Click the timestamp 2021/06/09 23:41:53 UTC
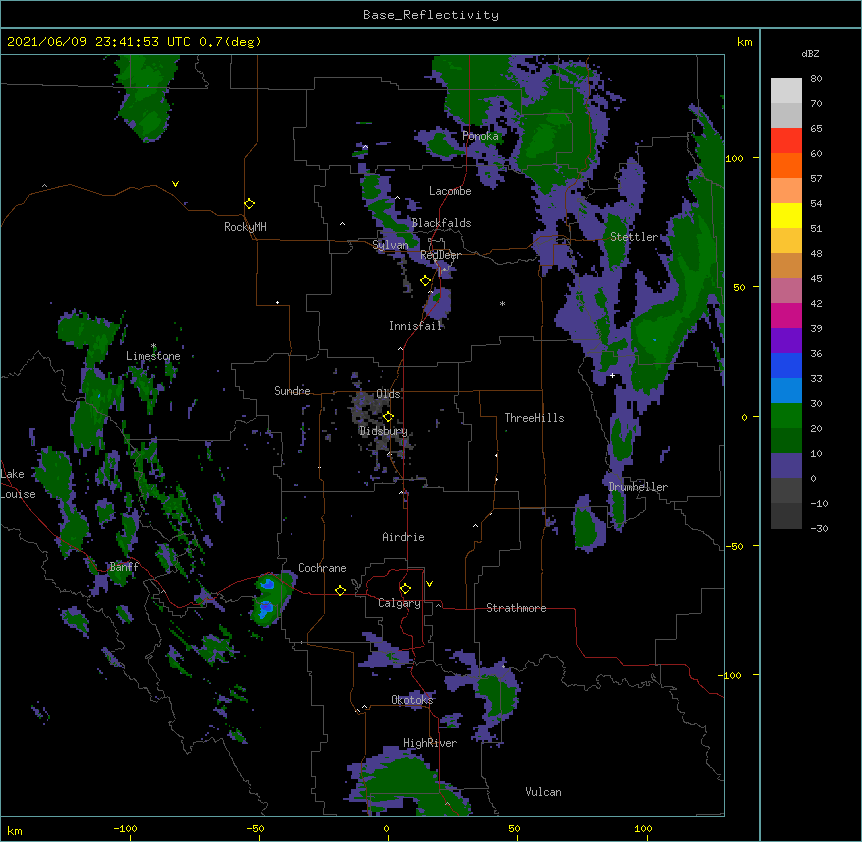 click(98, 42)
